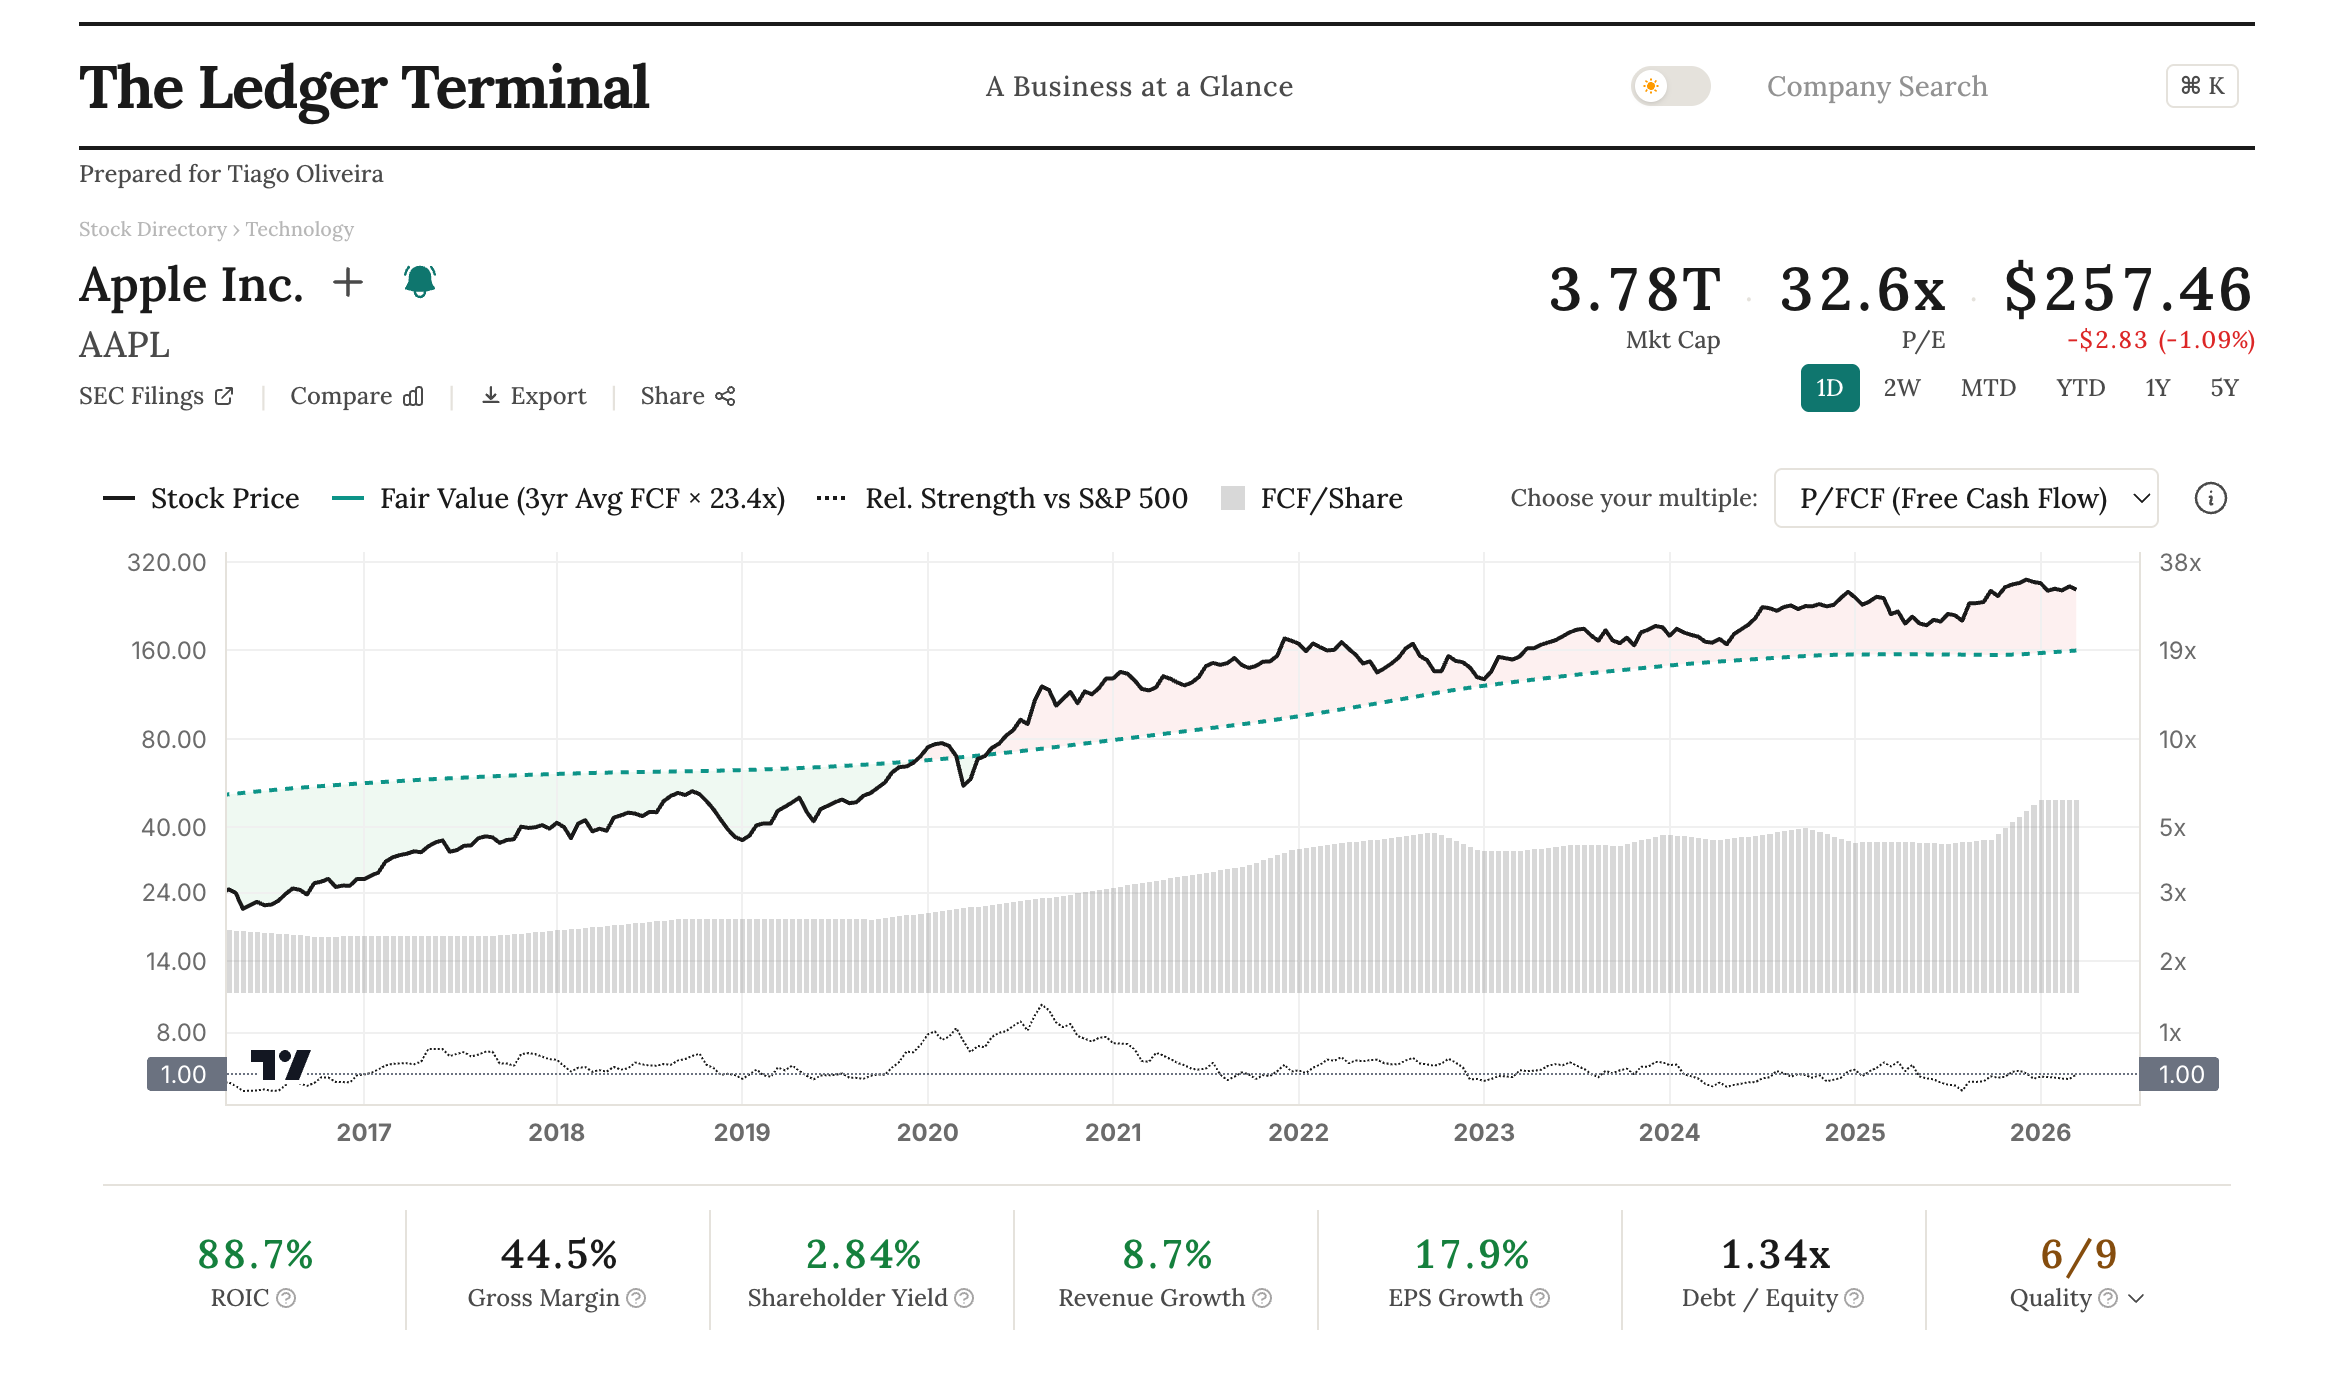The image size is (2330, 1388).
Task: Select the 2W time range tab
Action: coord(1902,388)
